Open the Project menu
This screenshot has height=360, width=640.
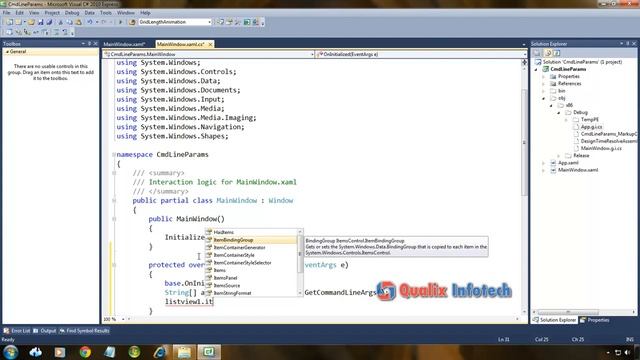(52, 13)
